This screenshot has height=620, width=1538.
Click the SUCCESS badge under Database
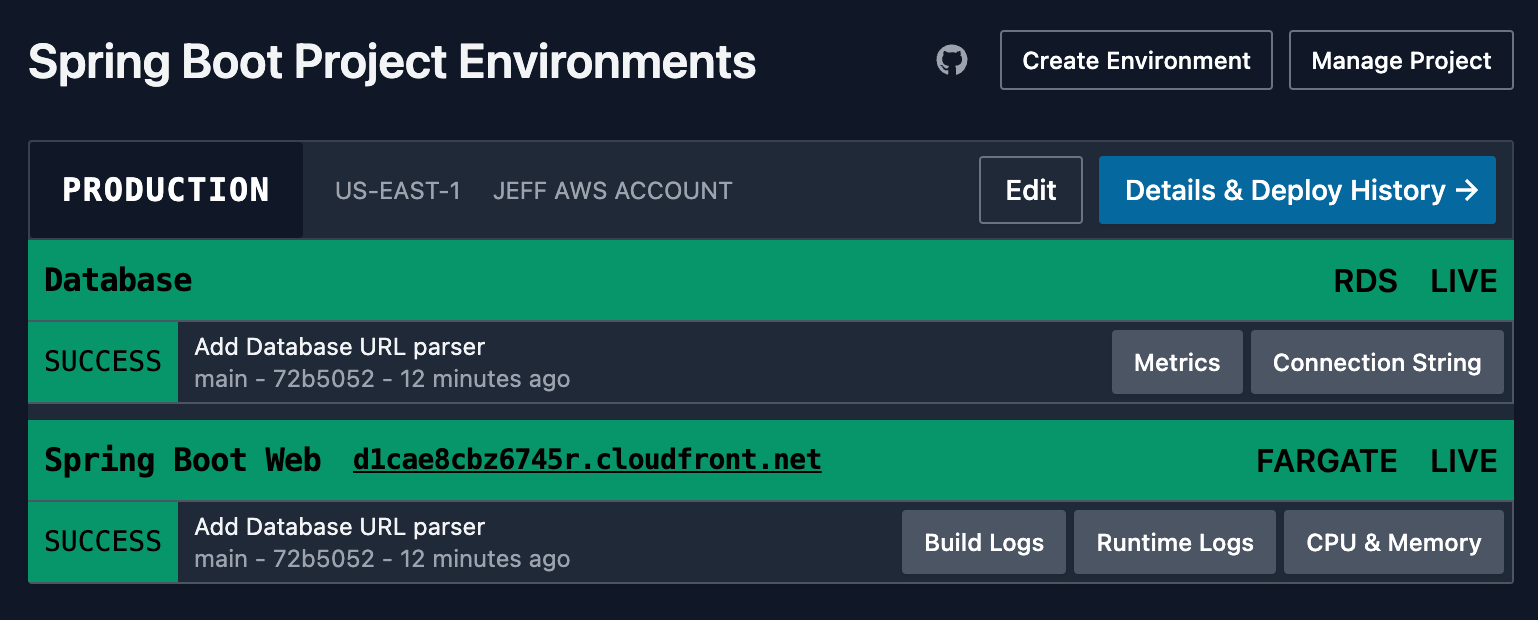pos(103,362)
